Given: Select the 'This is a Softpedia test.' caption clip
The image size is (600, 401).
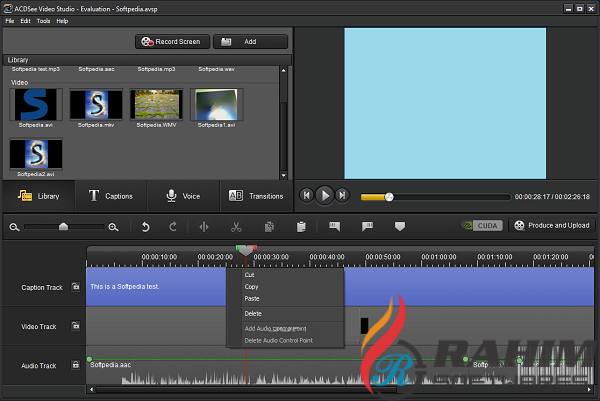Looking at the screenshot, I should pos(156,287).
